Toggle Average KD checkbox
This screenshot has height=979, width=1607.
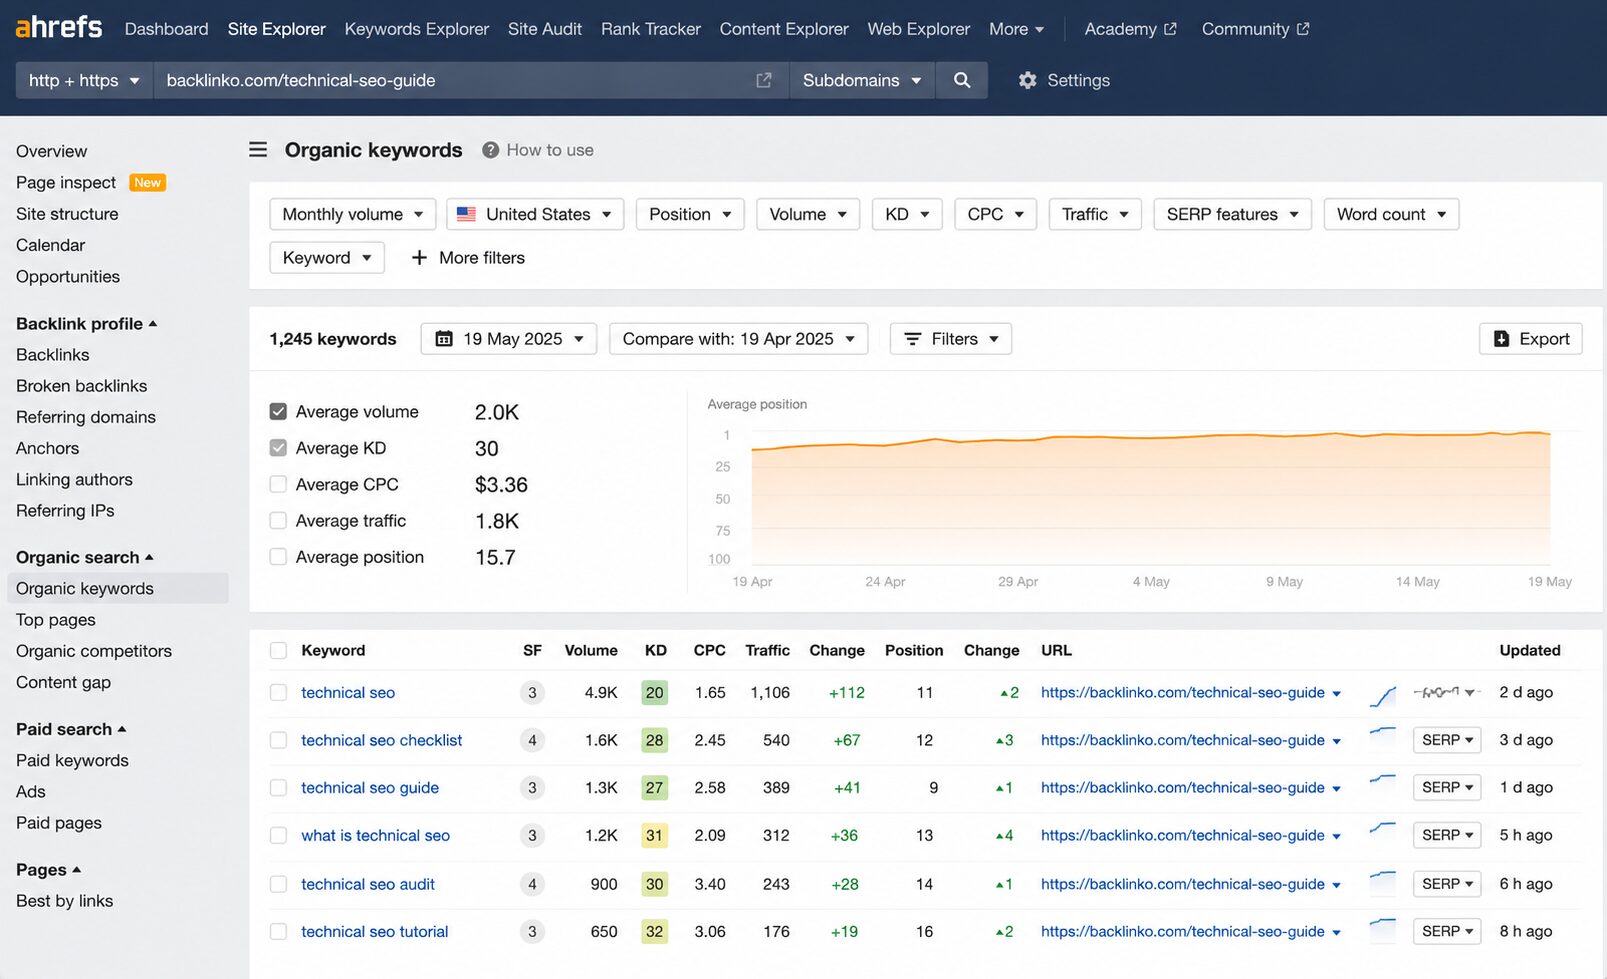pyautogui.click(x=278, y=448)
